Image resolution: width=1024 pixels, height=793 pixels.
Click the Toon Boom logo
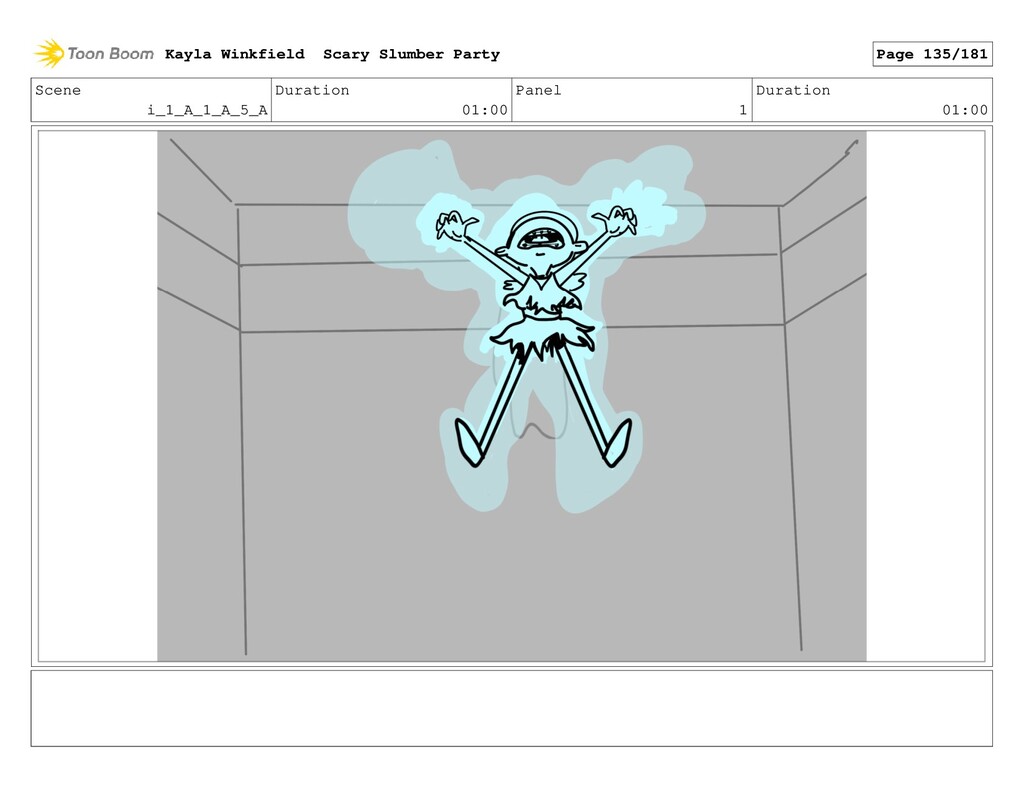pos(94,54)
